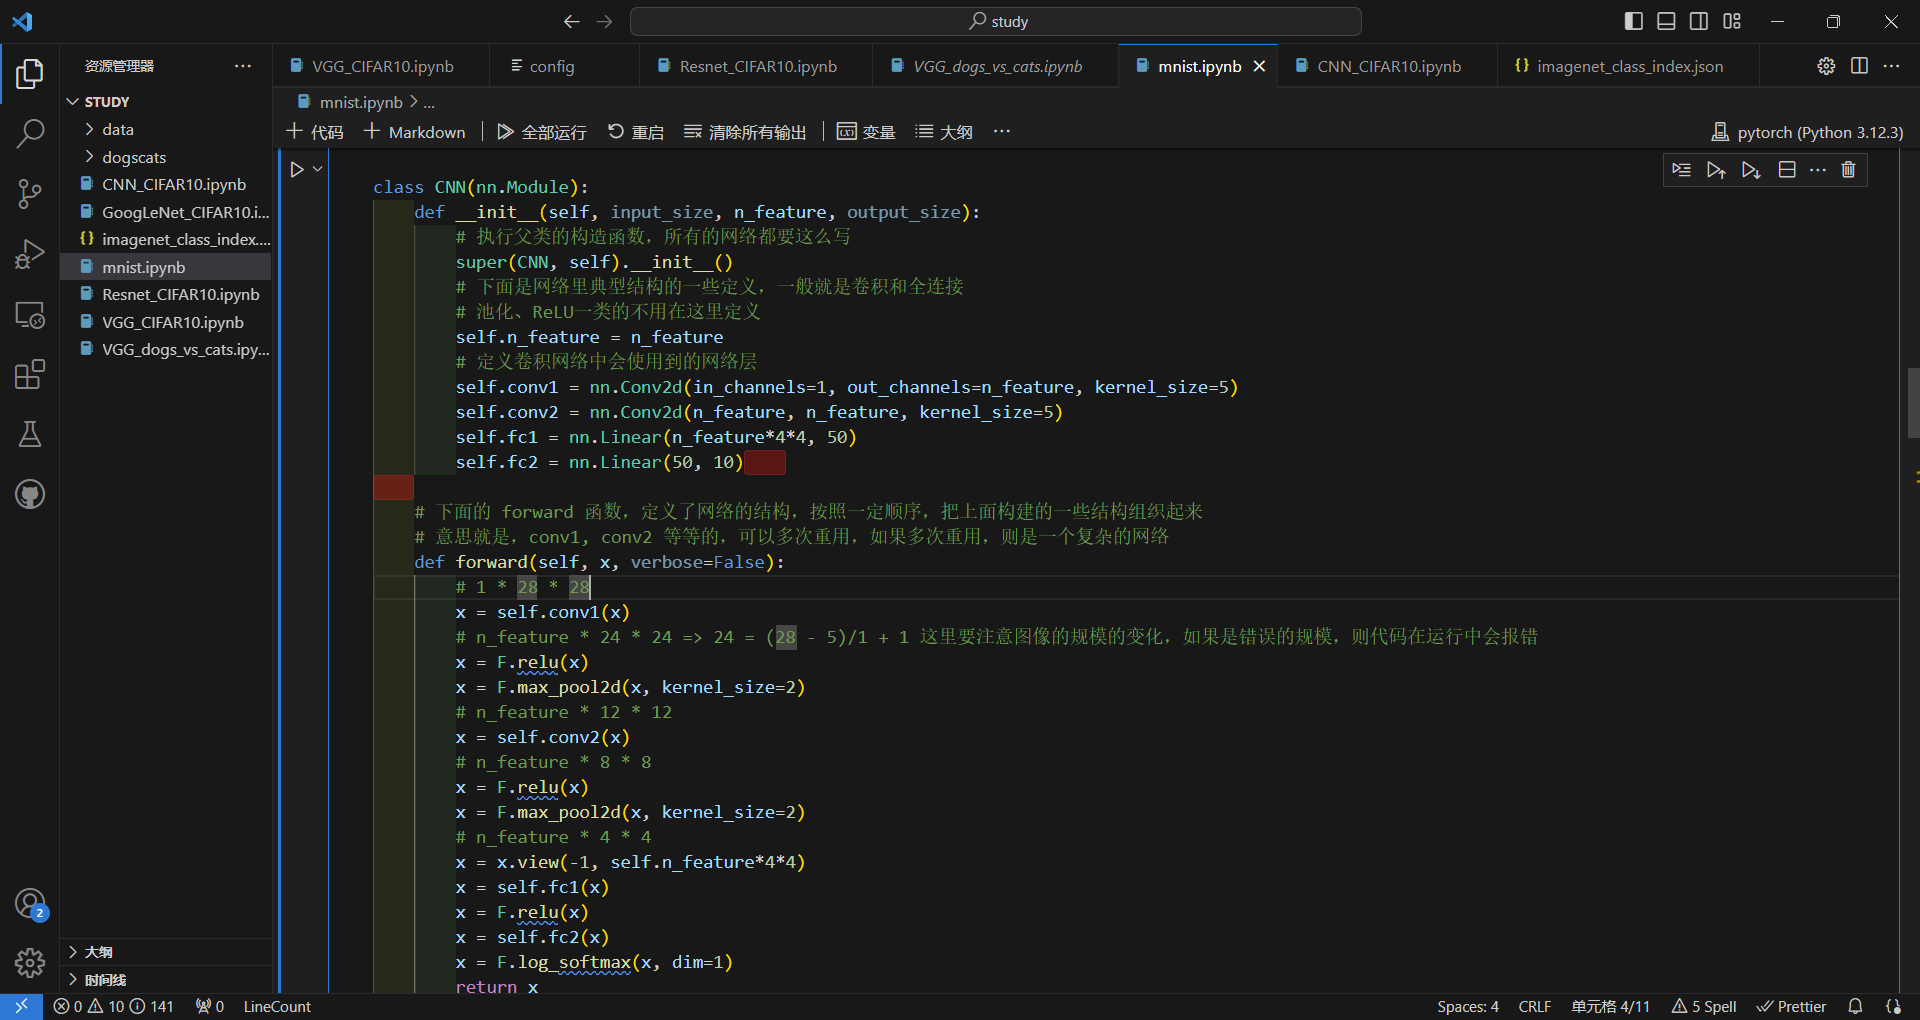Open the Search view in activity bar

(x=30, y=133)
